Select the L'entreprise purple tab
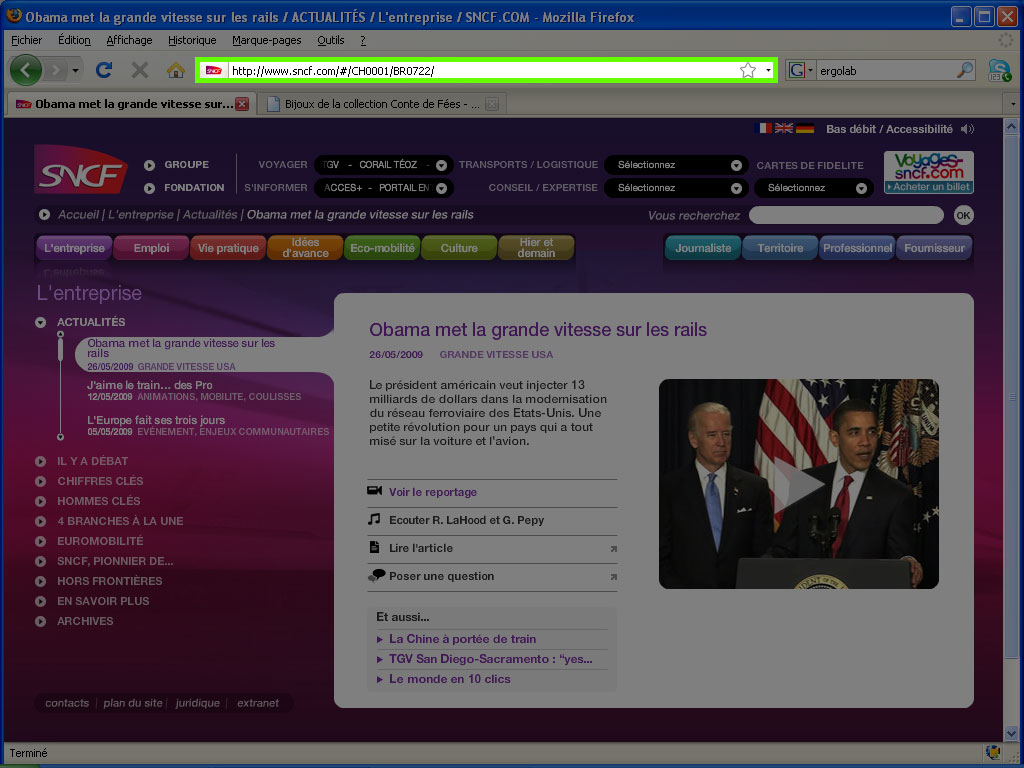This screenshot has height=768, width=1024. pos(74,248)
